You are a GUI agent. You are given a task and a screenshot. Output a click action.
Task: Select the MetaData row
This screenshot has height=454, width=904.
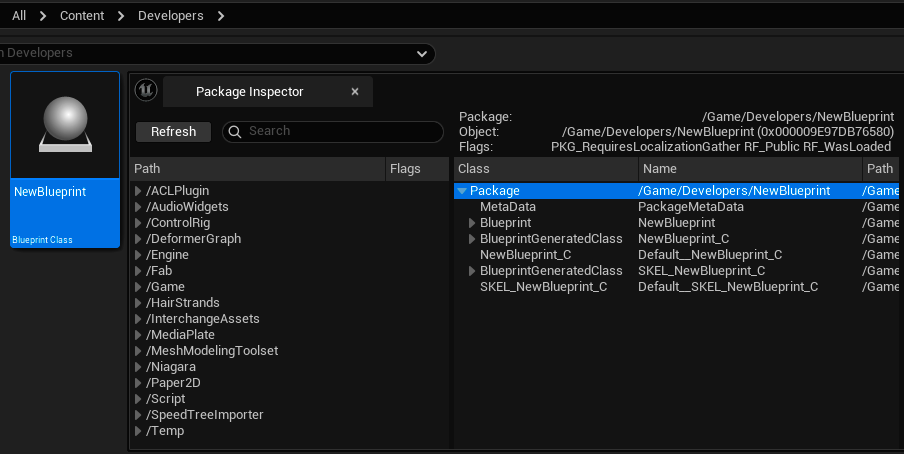coord(507,207)
